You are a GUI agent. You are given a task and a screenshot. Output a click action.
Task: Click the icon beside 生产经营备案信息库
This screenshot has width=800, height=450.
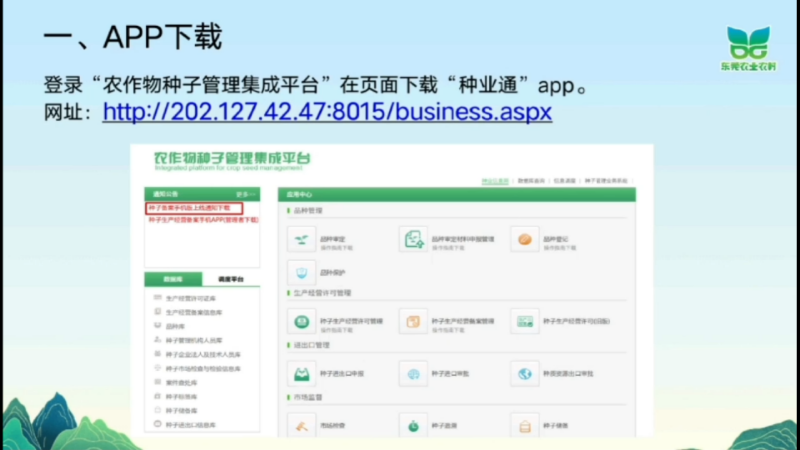[x=158, y=311]
